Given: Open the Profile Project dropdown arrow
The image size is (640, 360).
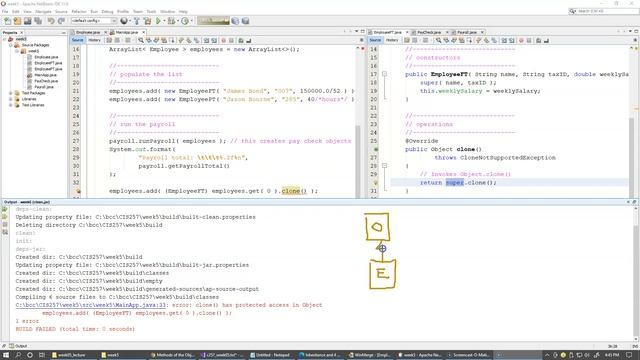Looking at the screenshot, I should coord(191,21).
